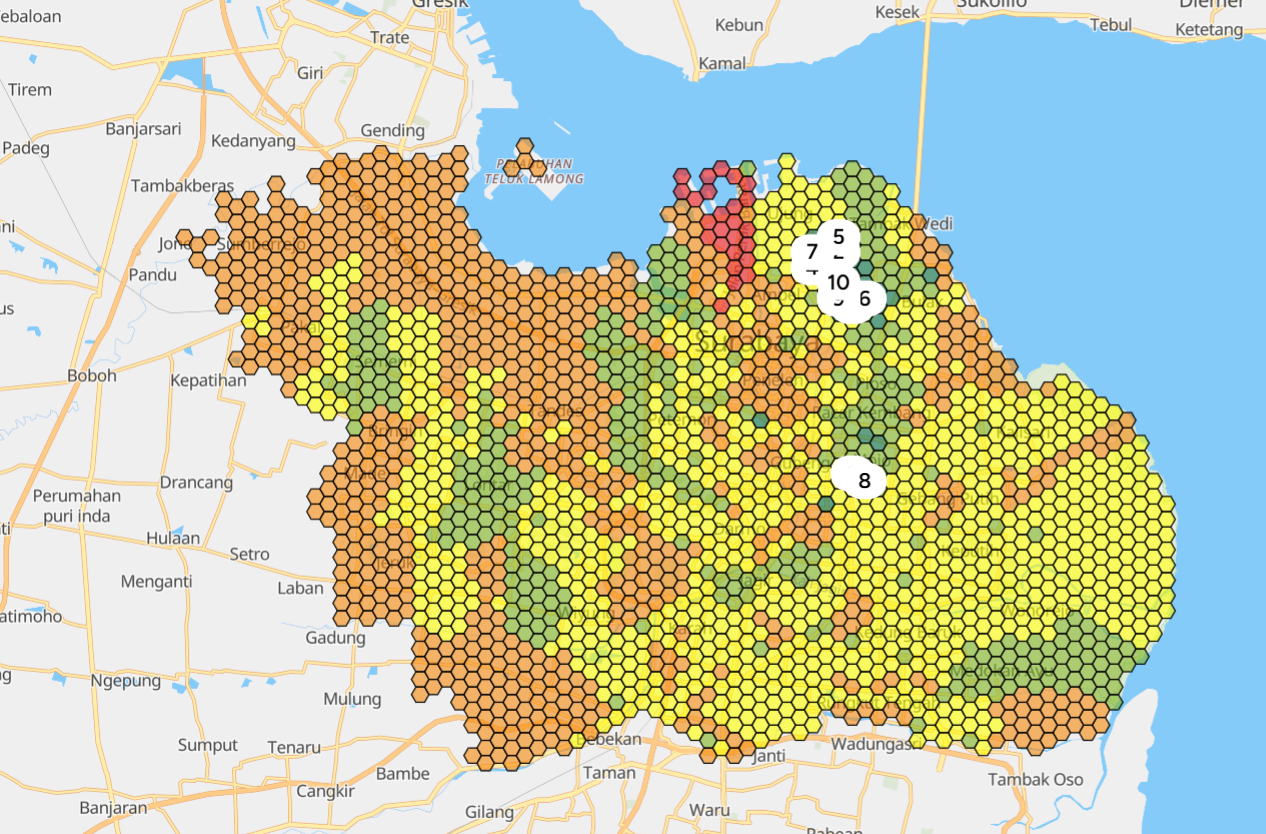Click the Gending place label
Image resolution: width=1266 pixels, height=834 pixels.
pyautogui.click(x=392, y=130)
